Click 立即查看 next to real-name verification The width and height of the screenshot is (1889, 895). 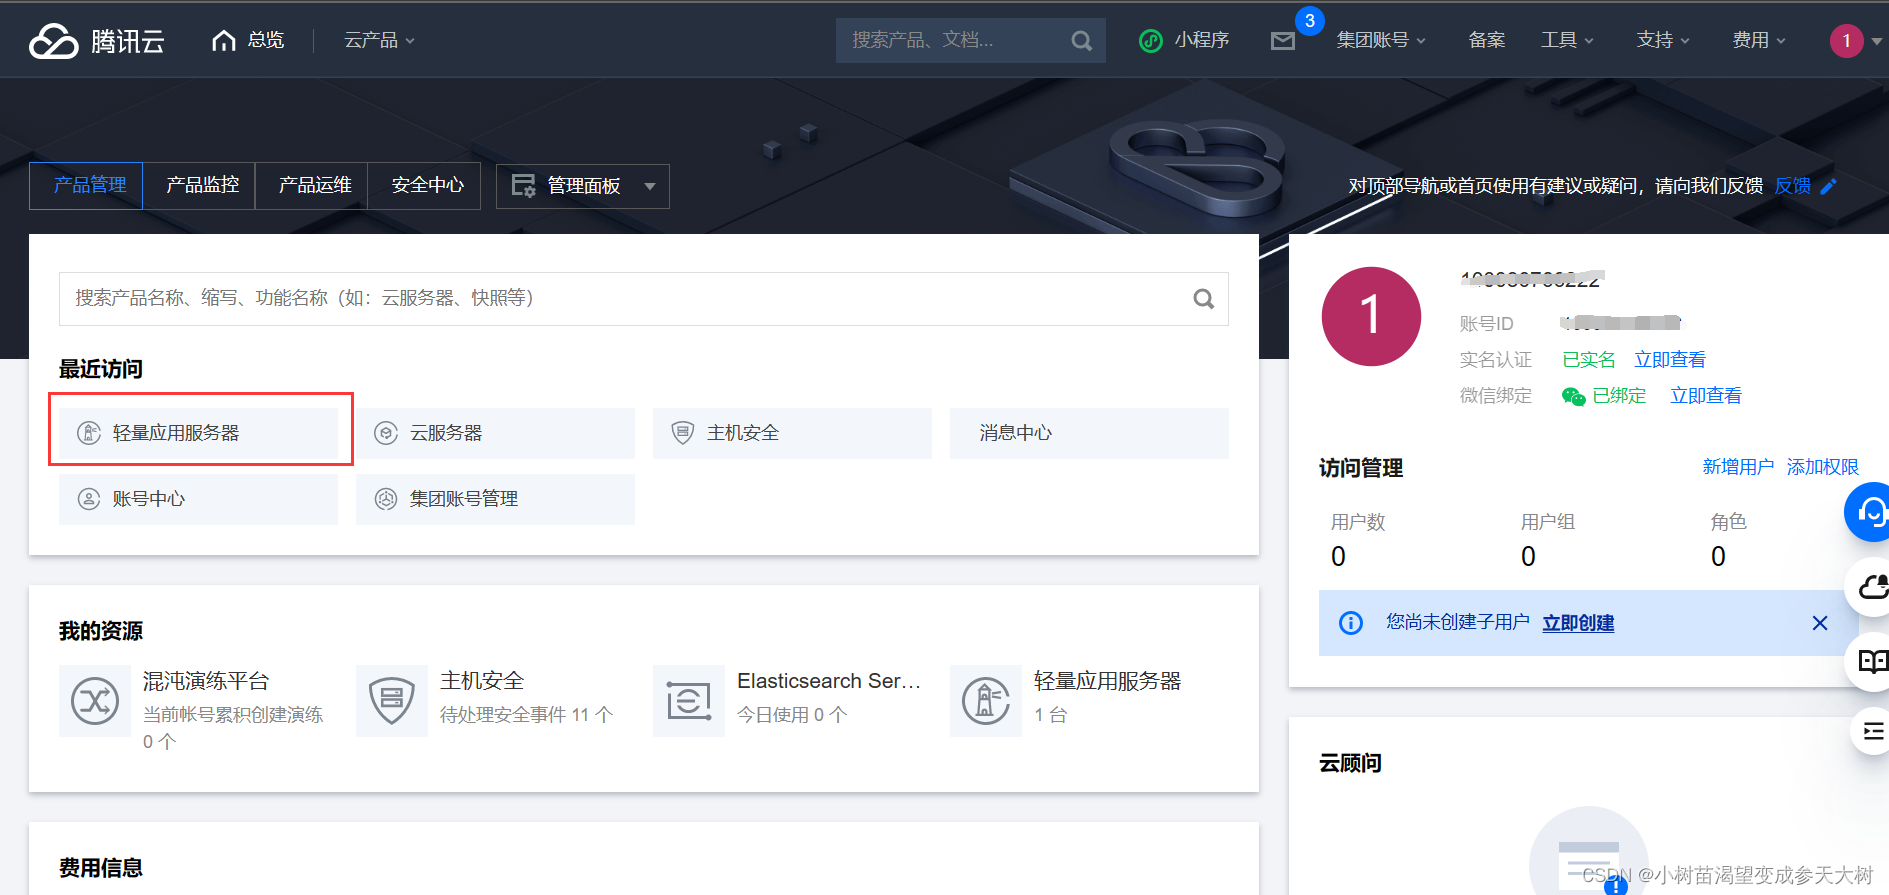[x=1670, y=360]
